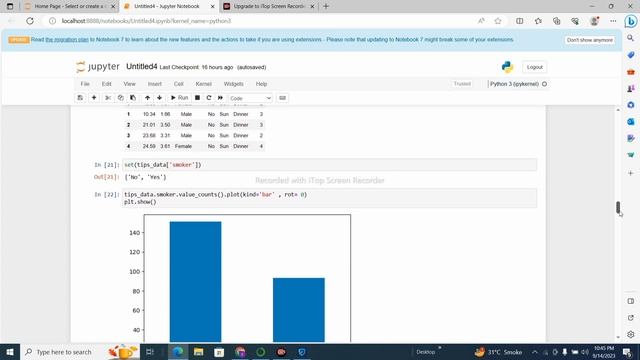Open the notification center icon

point(627,352)
